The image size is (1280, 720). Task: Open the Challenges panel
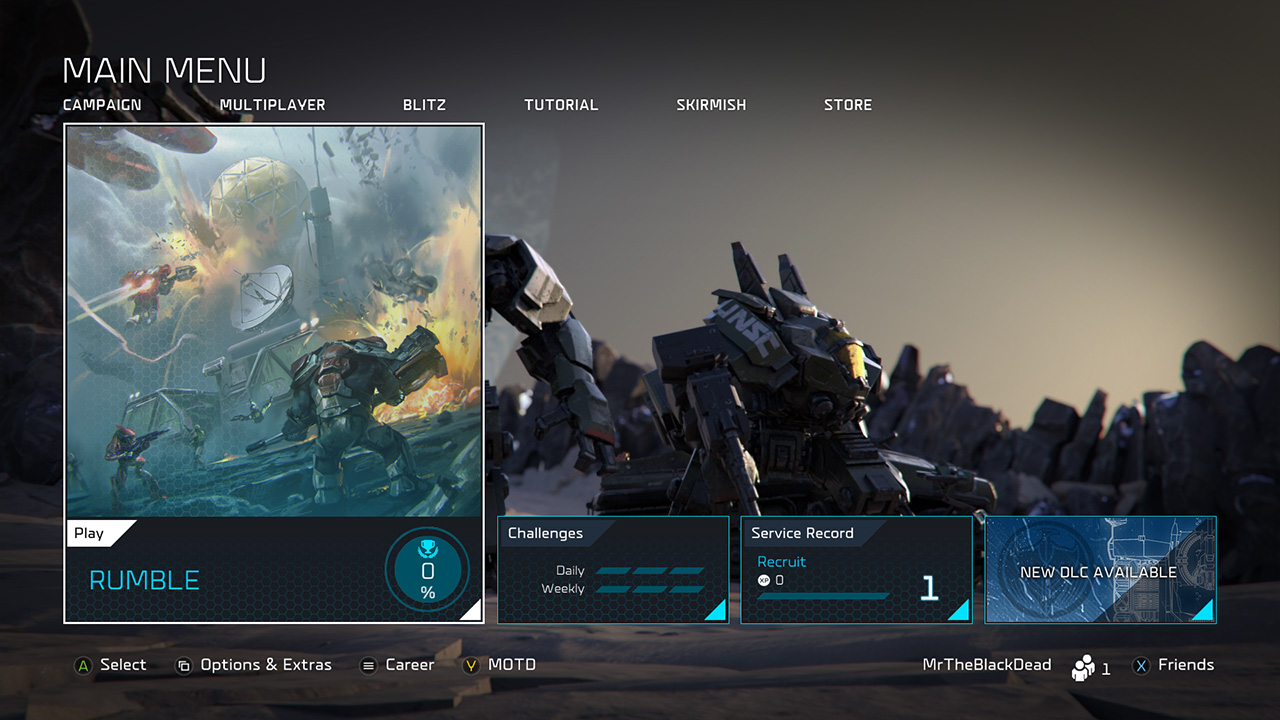pyautogui.click(x=613, y=570)
